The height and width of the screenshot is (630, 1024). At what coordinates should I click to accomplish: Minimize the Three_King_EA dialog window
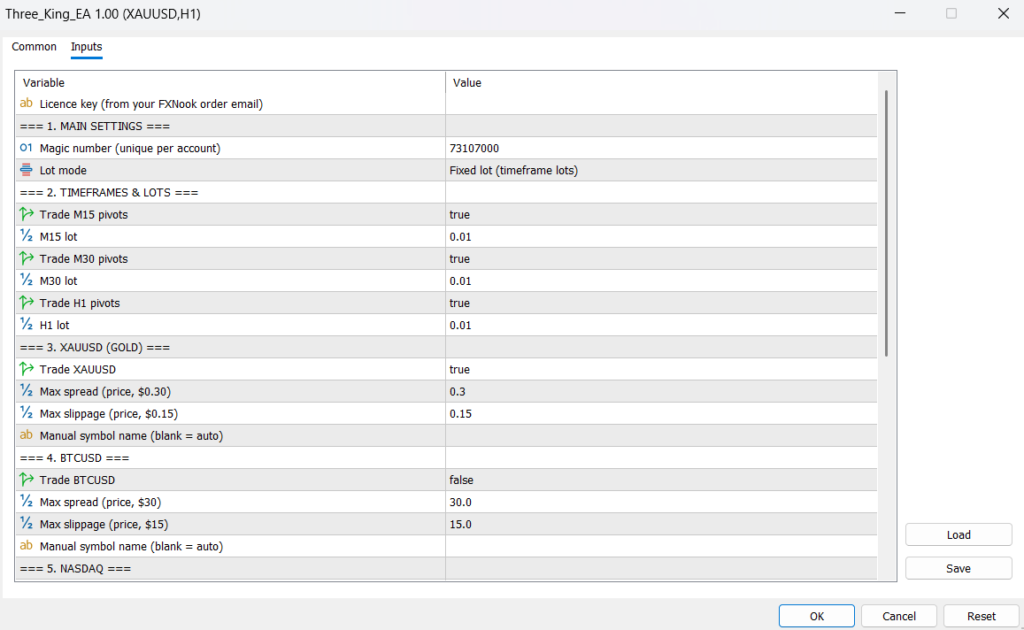(x=900, y=13)
